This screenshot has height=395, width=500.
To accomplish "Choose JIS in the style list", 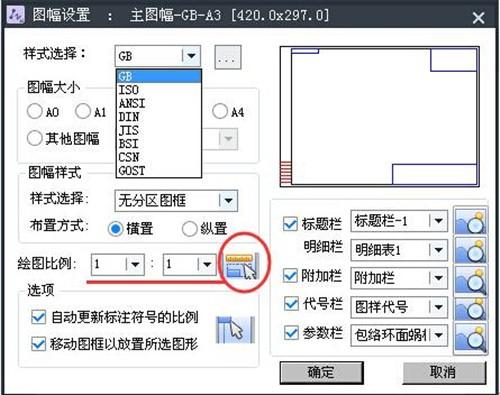I will pos(159,130).
